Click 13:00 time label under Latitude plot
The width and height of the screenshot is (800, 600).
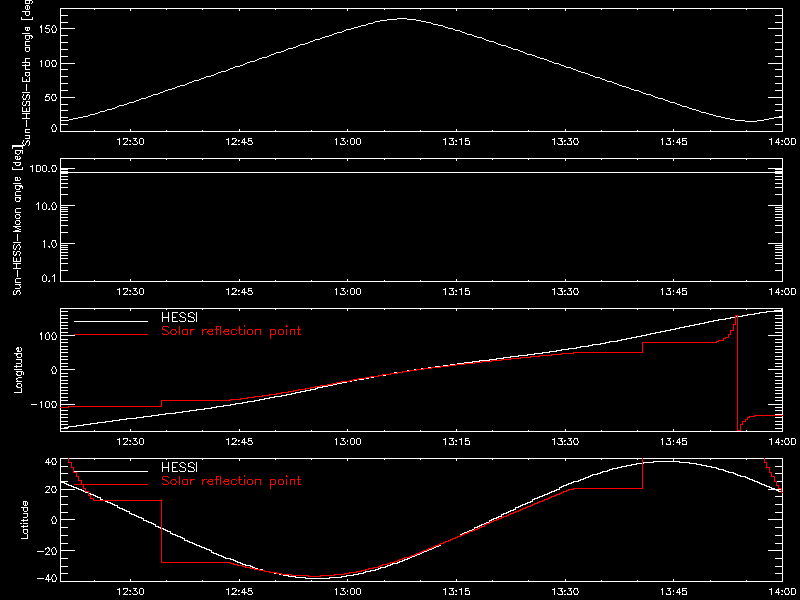click(x=348, y=591)
